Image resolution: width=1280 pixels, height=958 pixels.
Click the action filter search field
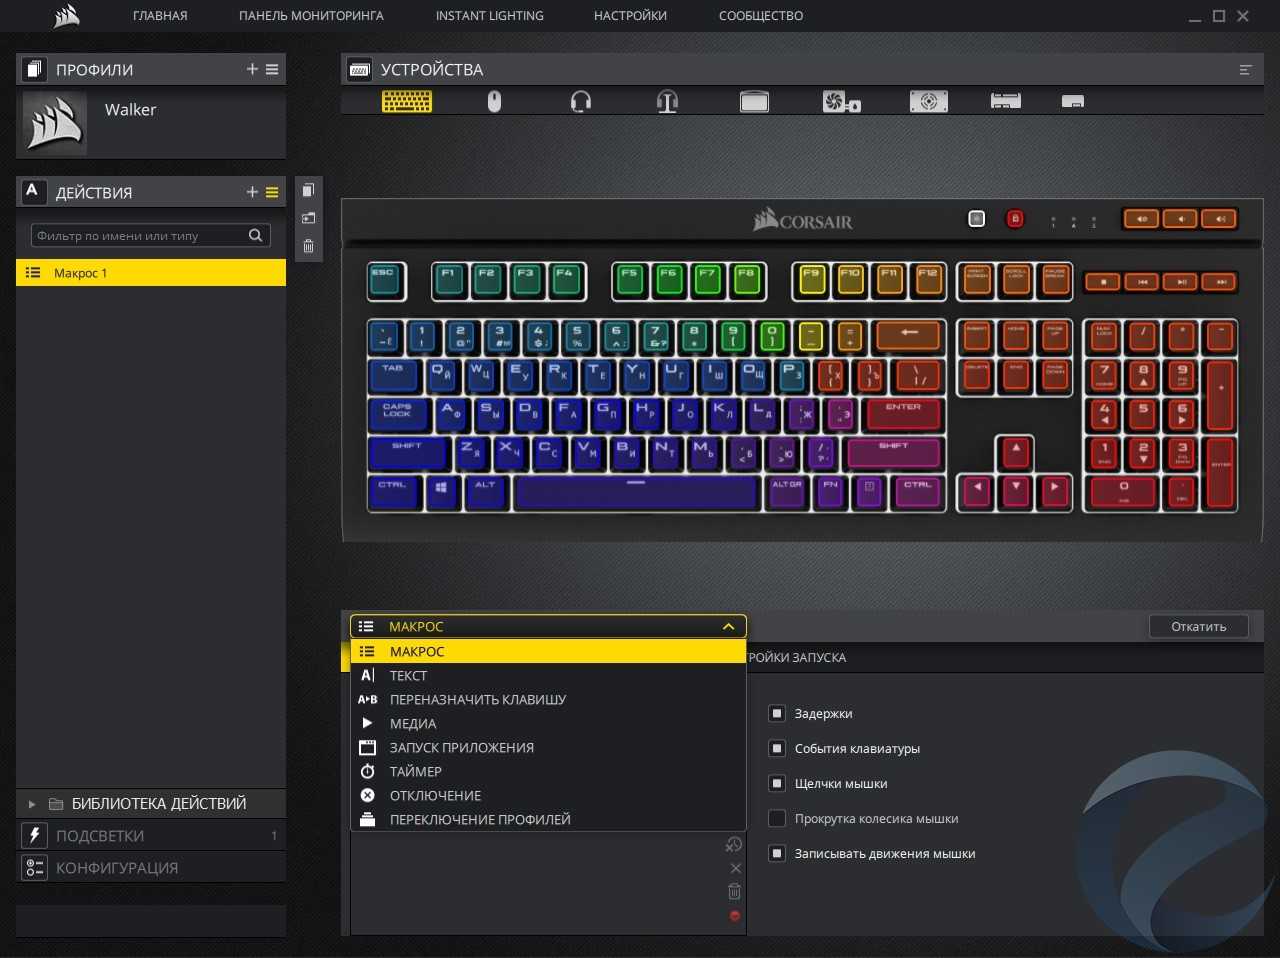(140, 236)
